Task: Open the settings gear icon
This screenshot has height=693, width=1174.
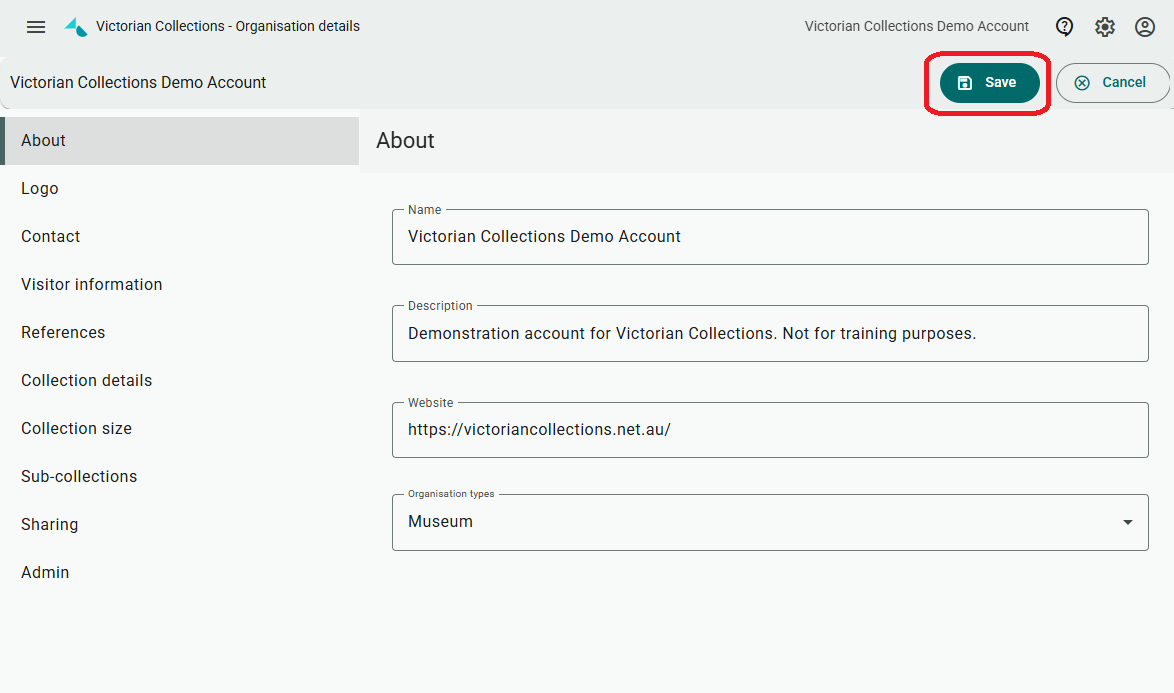Action: [1104, 27]
